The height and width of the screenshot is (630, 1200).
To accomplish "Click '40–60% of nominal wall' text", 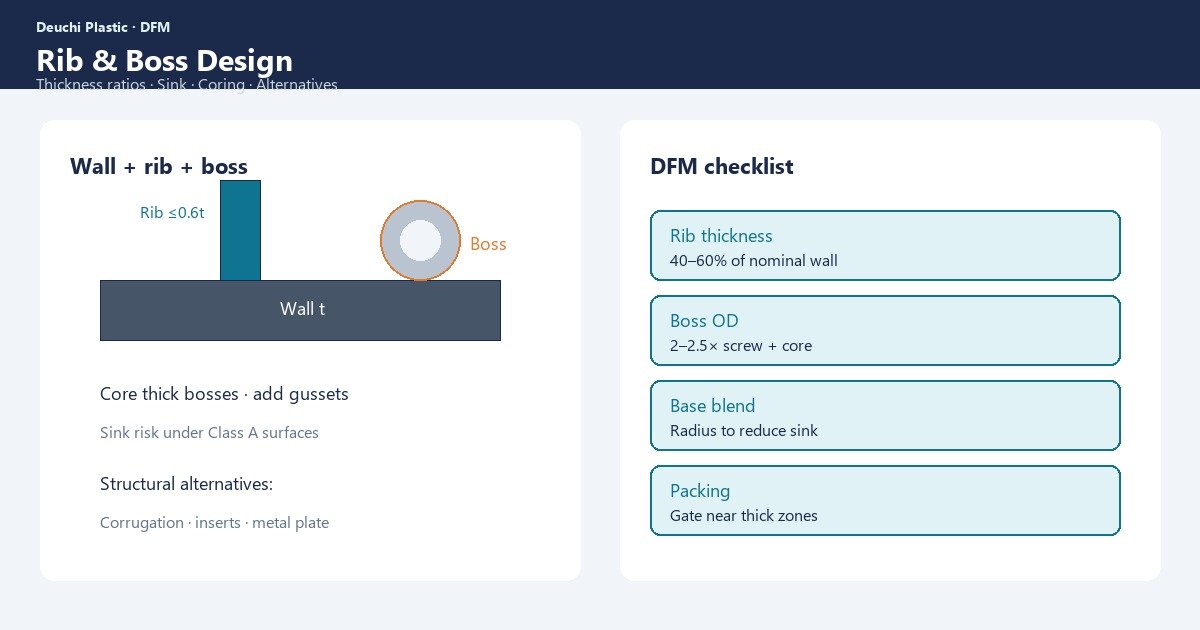I will [x=754, y=261].
